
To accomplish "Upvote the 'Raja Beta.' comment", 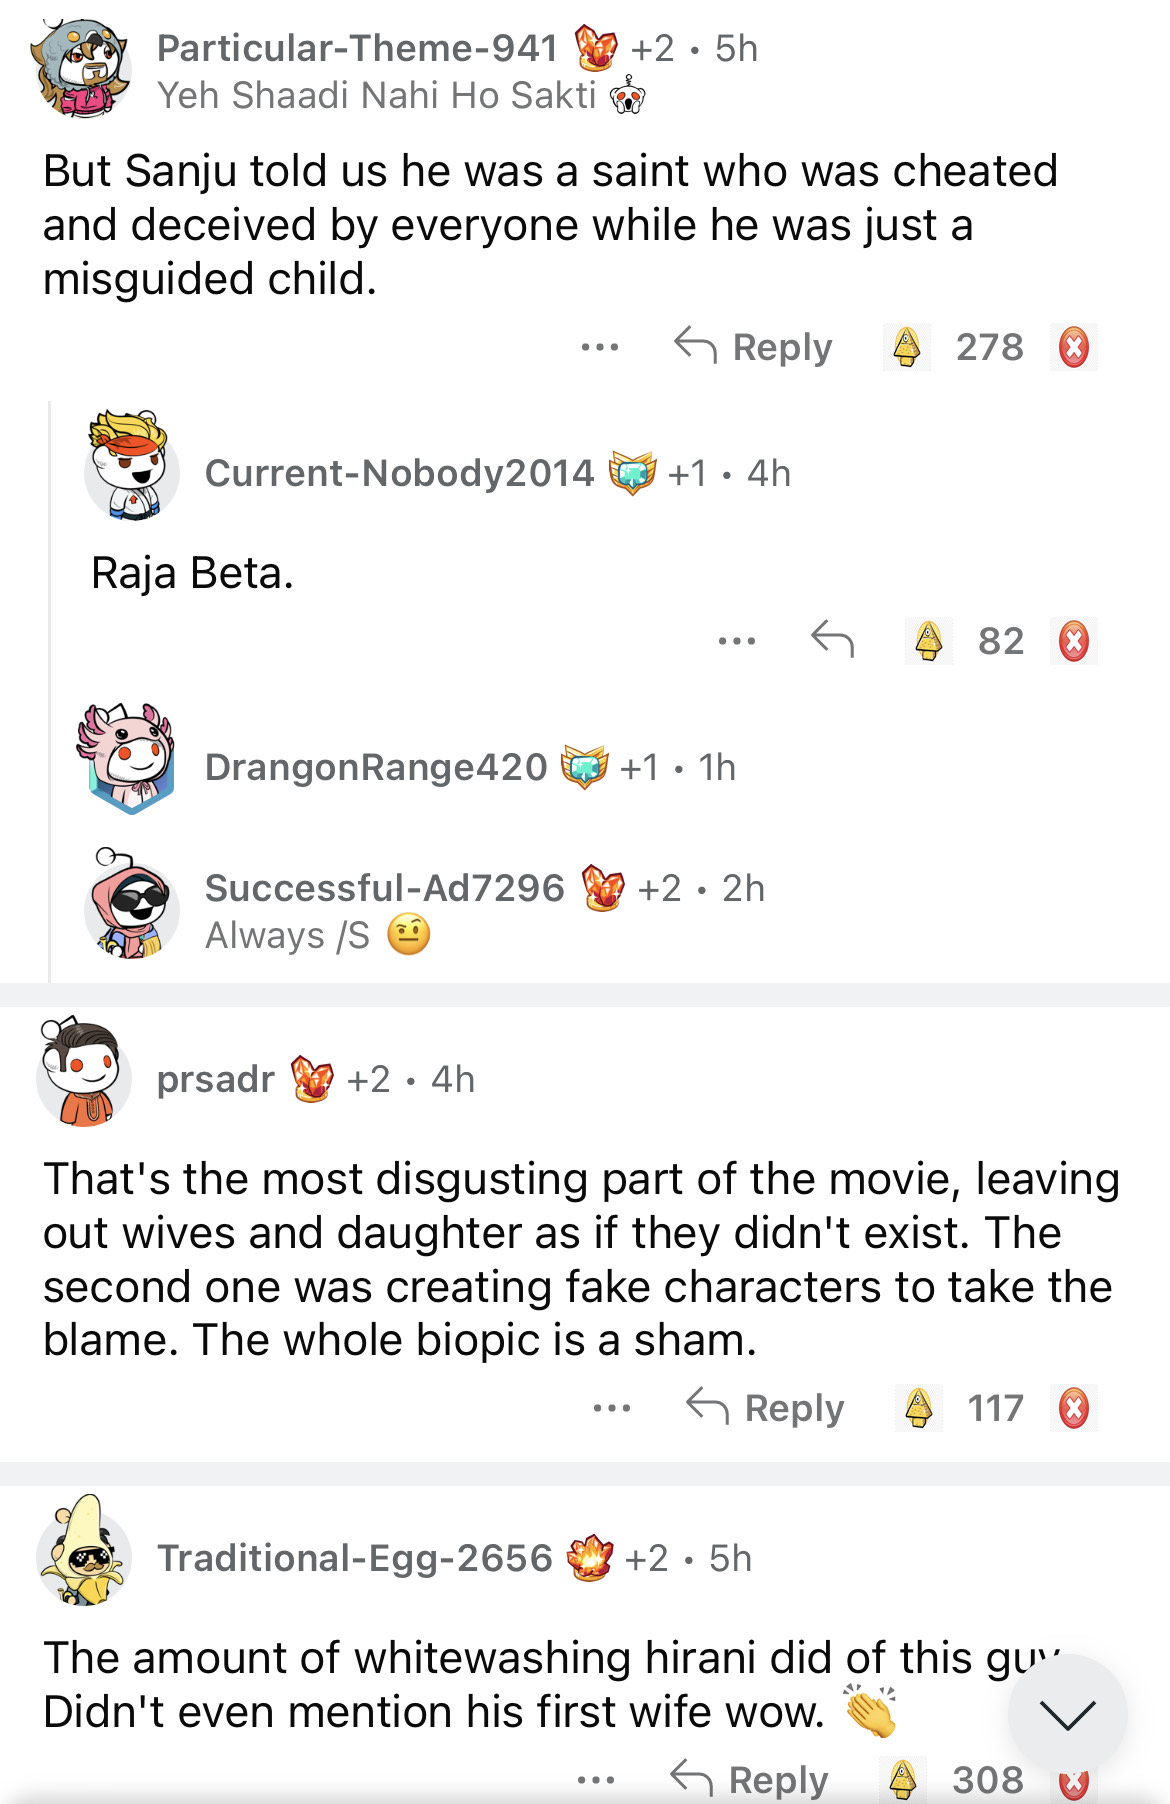I will (928, 641).
